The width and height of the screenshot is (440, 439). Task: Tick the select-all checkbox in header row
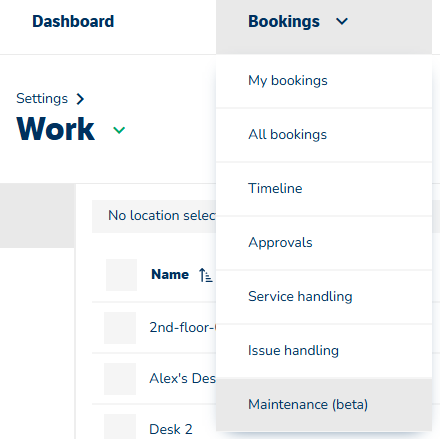tap(121, 275)
